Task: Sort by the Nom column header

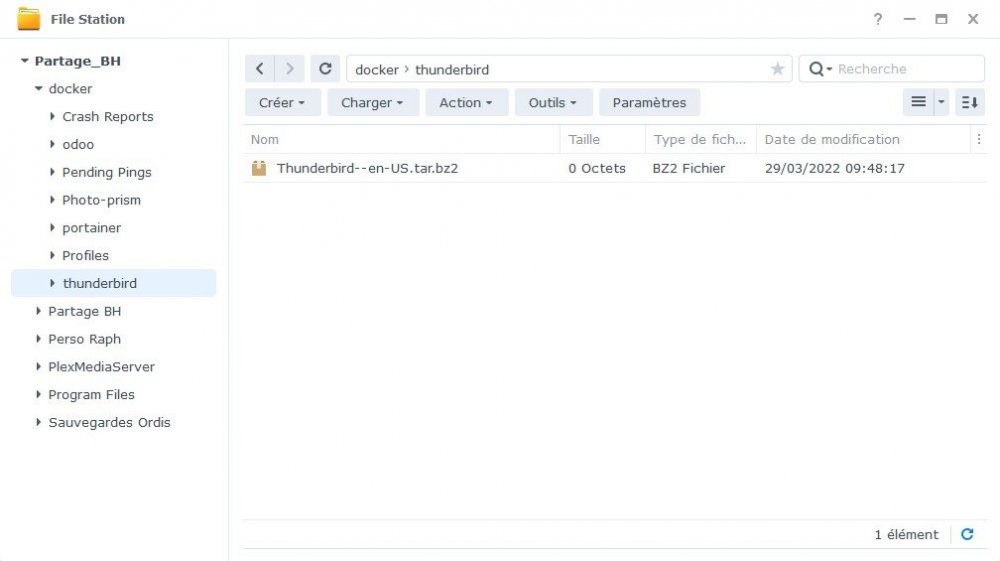Action: coord(402,140)
